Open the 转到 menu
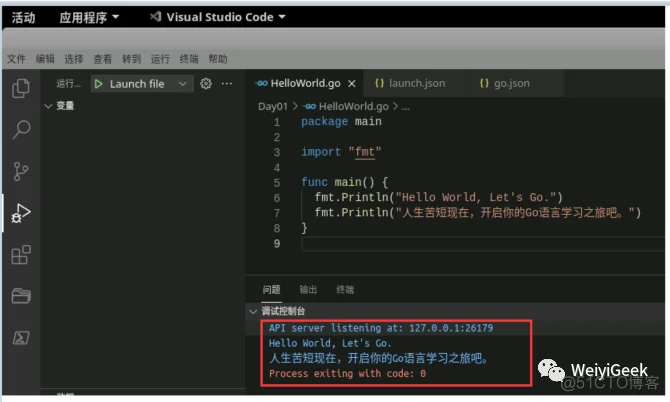670x402 pixels. 131,59
